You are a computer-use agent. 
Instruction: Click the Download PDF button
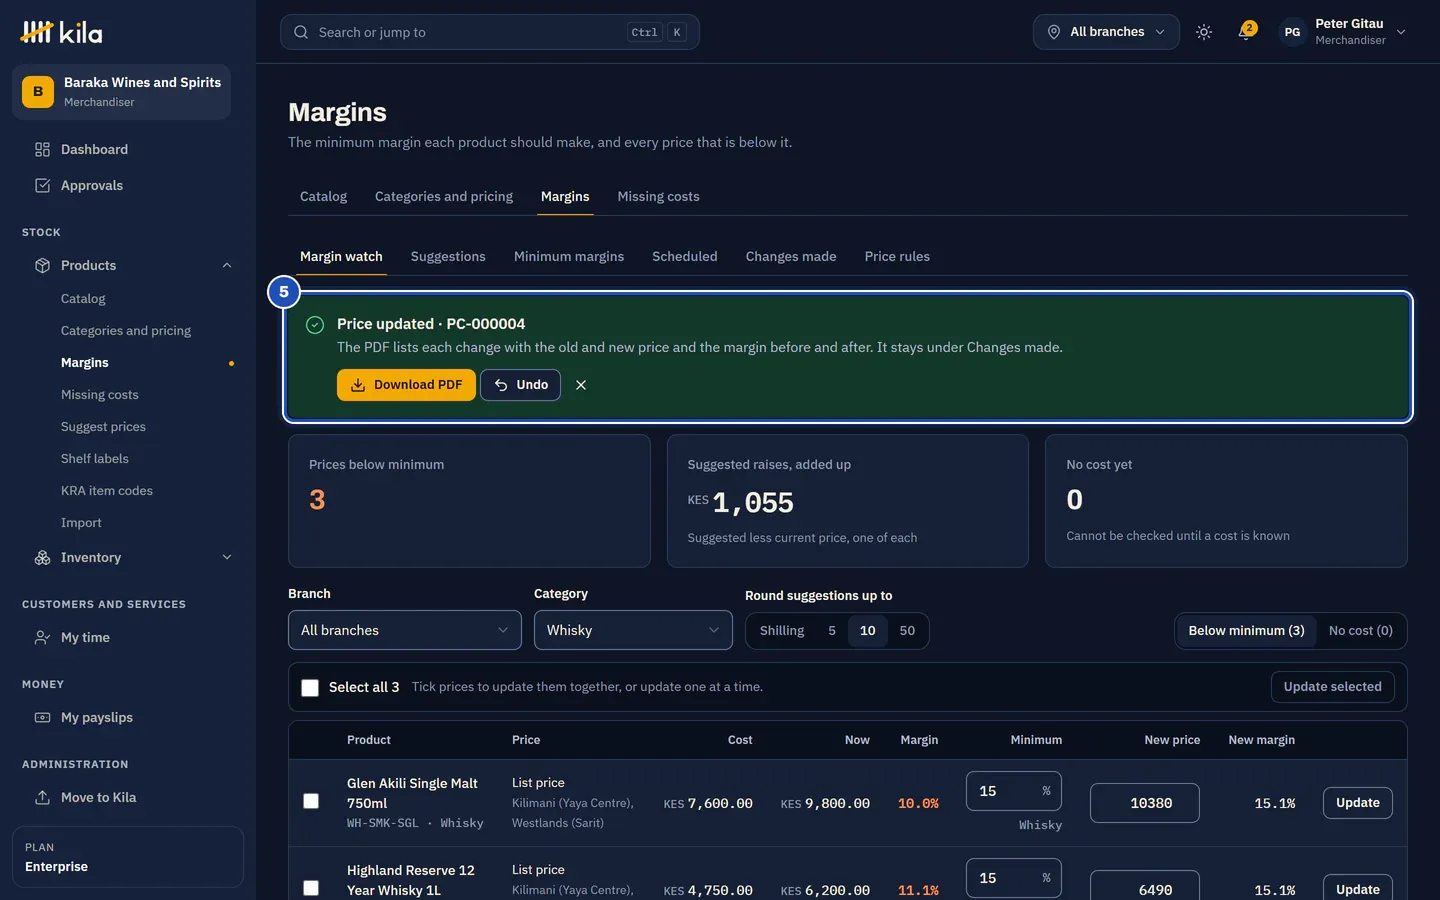(x=406, y=385)
